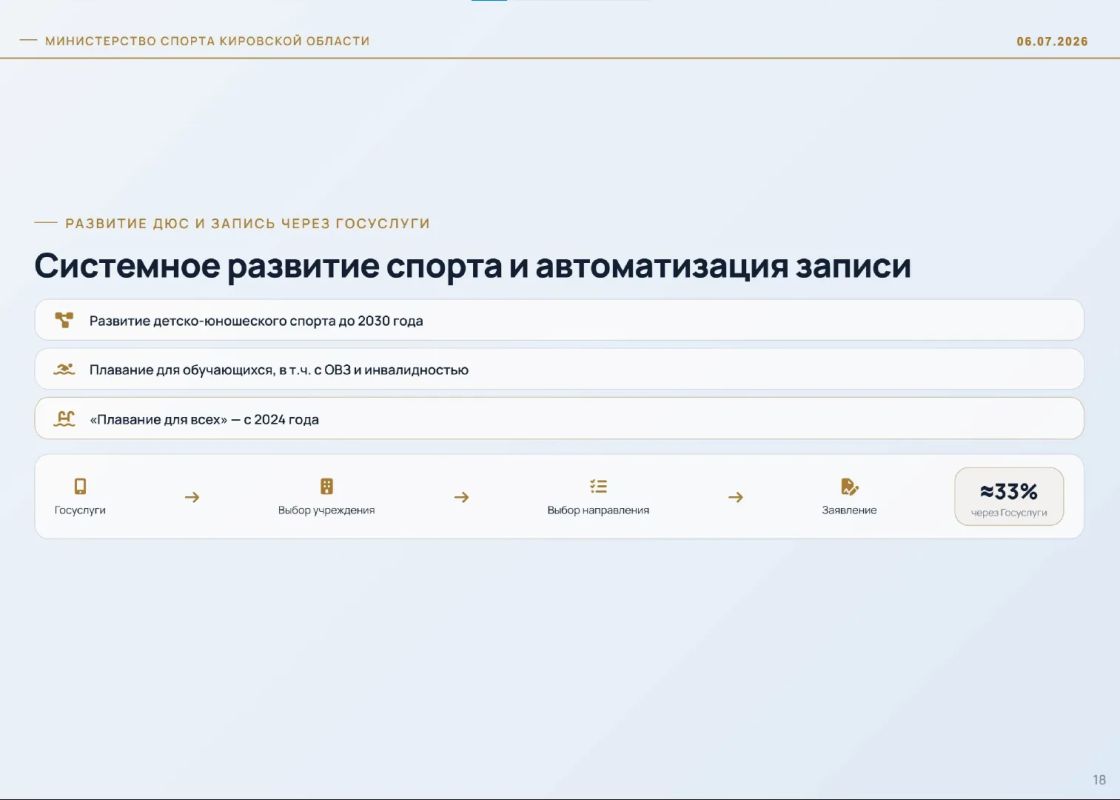Click the arrow between Выбор направления and Заявление

[x=736, y=496]
